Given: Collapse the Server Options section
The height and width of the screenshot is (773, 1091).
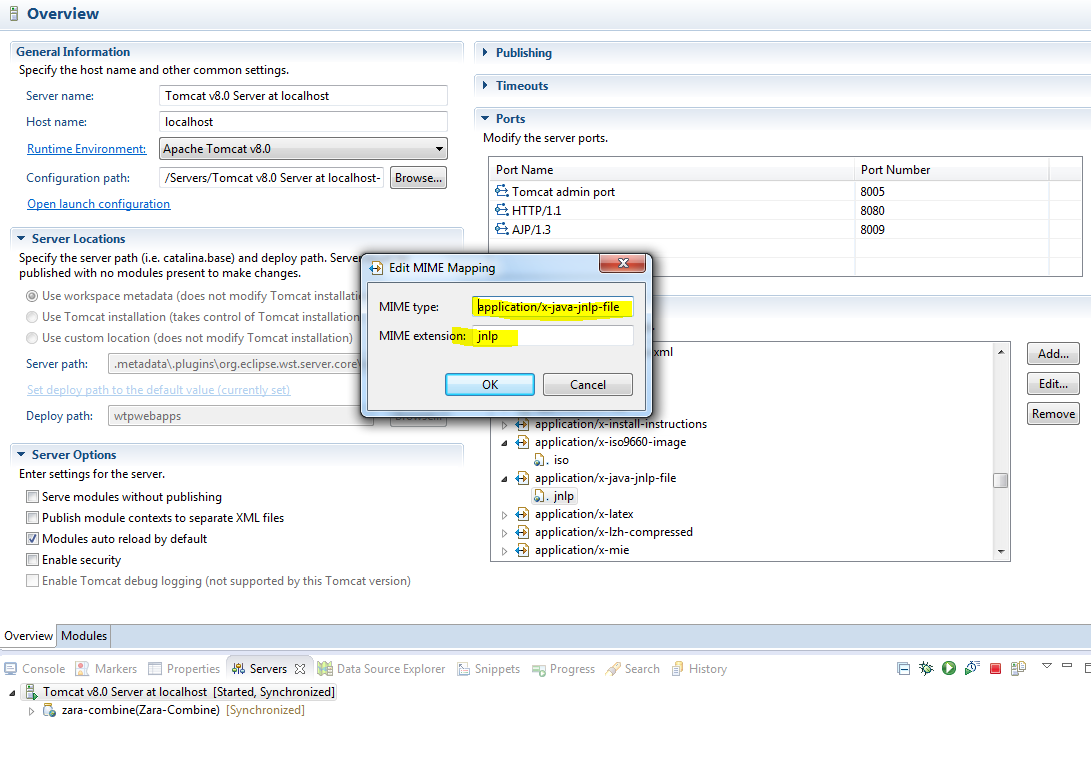Looking at the screenshot, I should point(21,454).
